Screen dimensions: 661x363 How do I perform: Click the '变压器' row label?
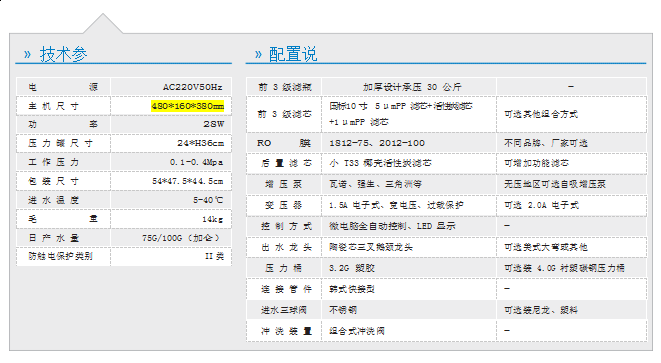283,205
